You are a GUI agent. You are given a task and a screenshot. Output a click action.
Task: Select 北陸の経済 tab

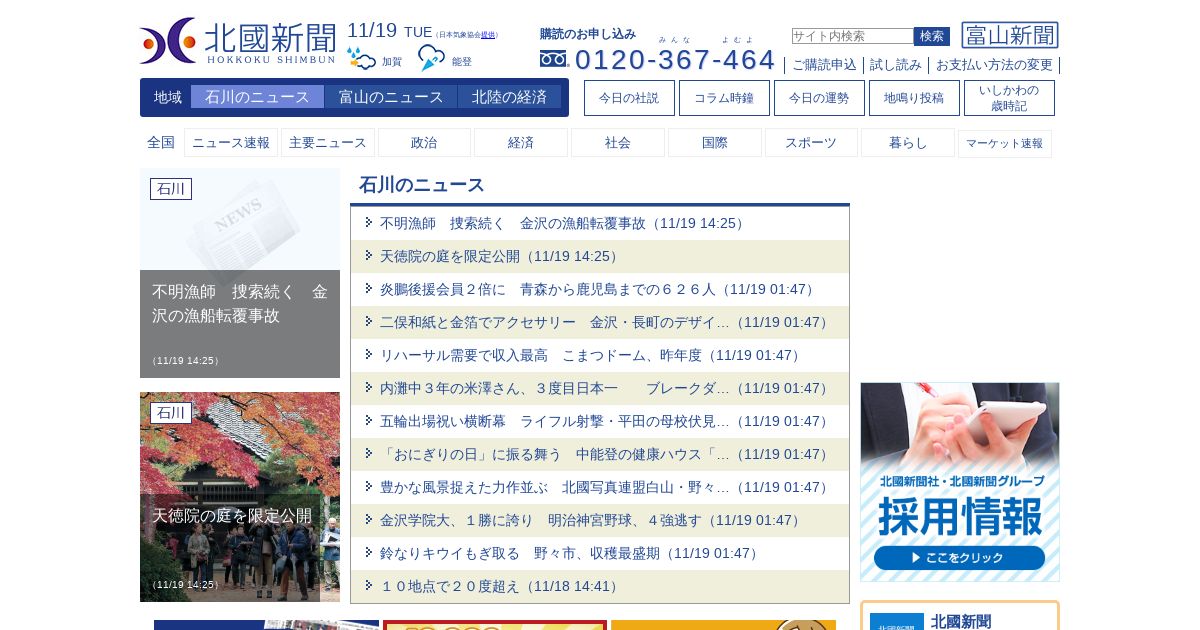(x=509, y=97)
